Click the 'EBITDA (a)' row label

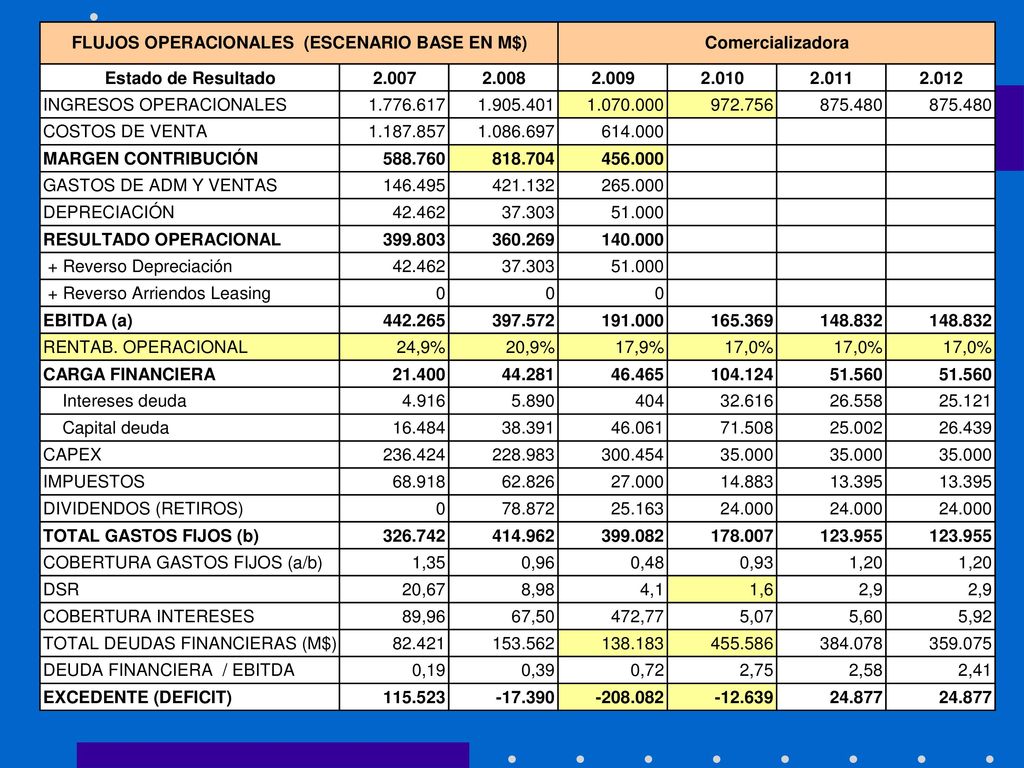[x=88, y=321]
